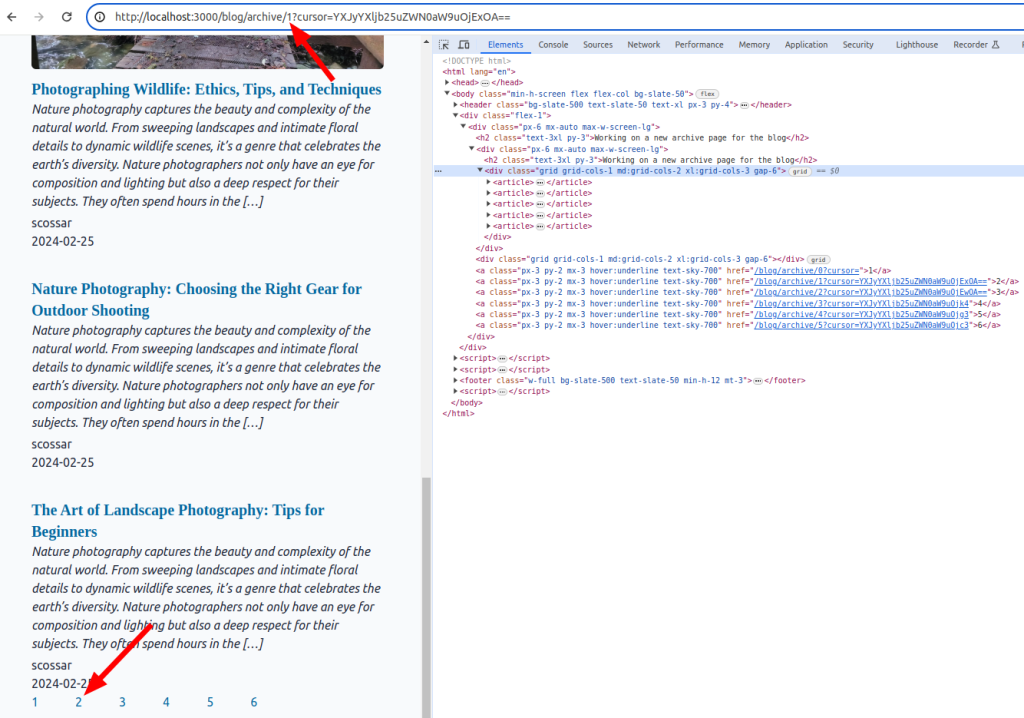
Task: Open the Recorder tab
Action: click(x=976, y=44)
